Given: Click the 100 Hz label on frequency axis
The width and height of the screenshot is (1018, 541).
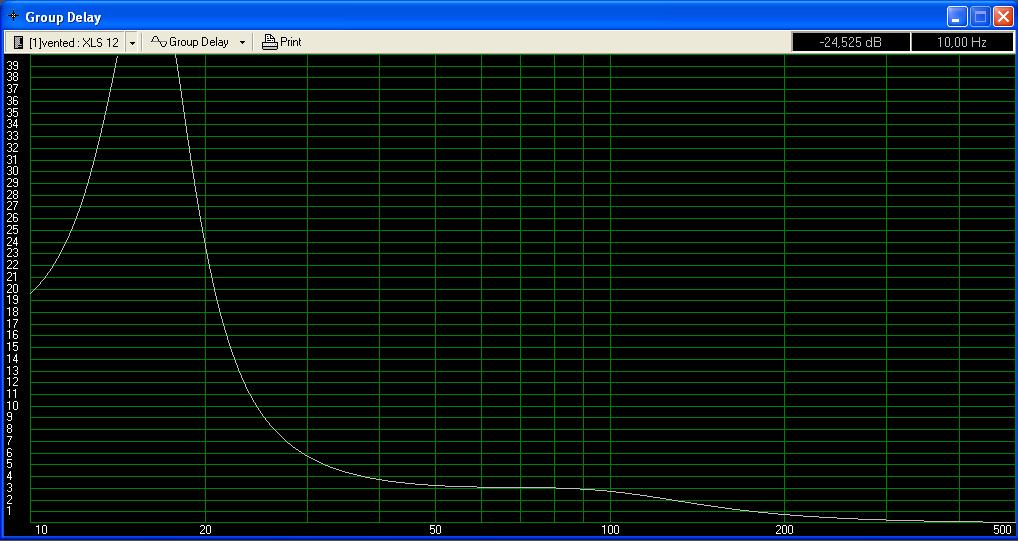Looking at the screenshot, I should coord(610,529).
